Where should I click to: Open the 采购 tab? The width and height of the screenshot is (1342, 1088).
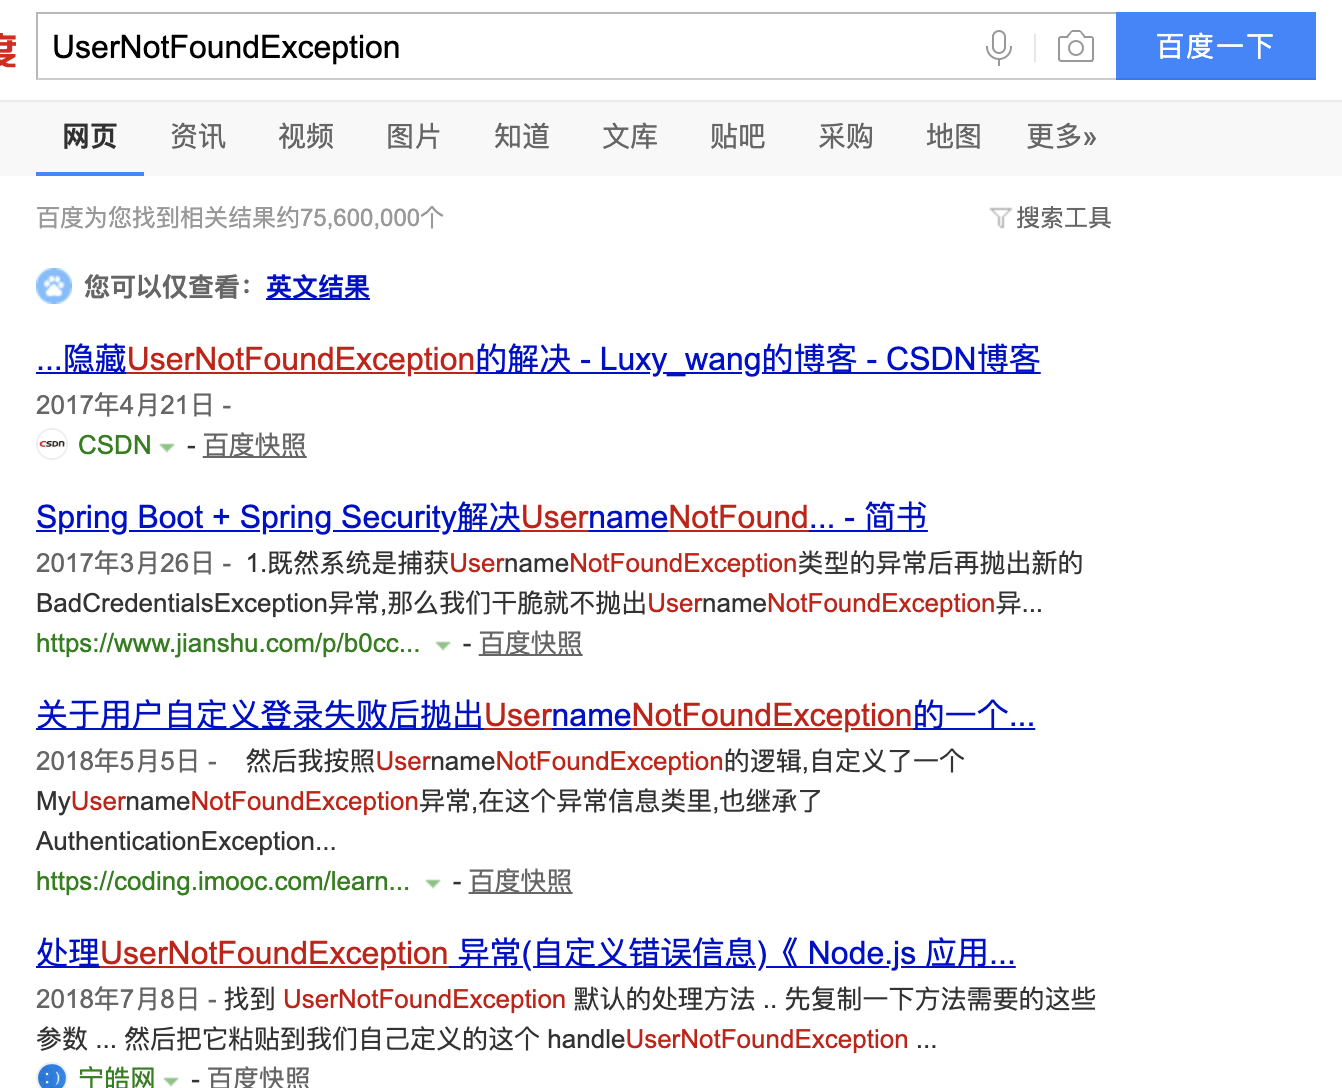(x=846, y=137)
